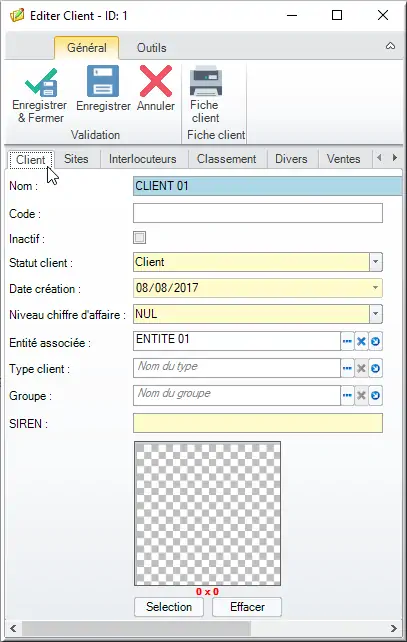Collapse the ribbon with the top-right chevron
Image resolution: width=407 pixels, height=642 pixels.
click(x=390, y=46)
